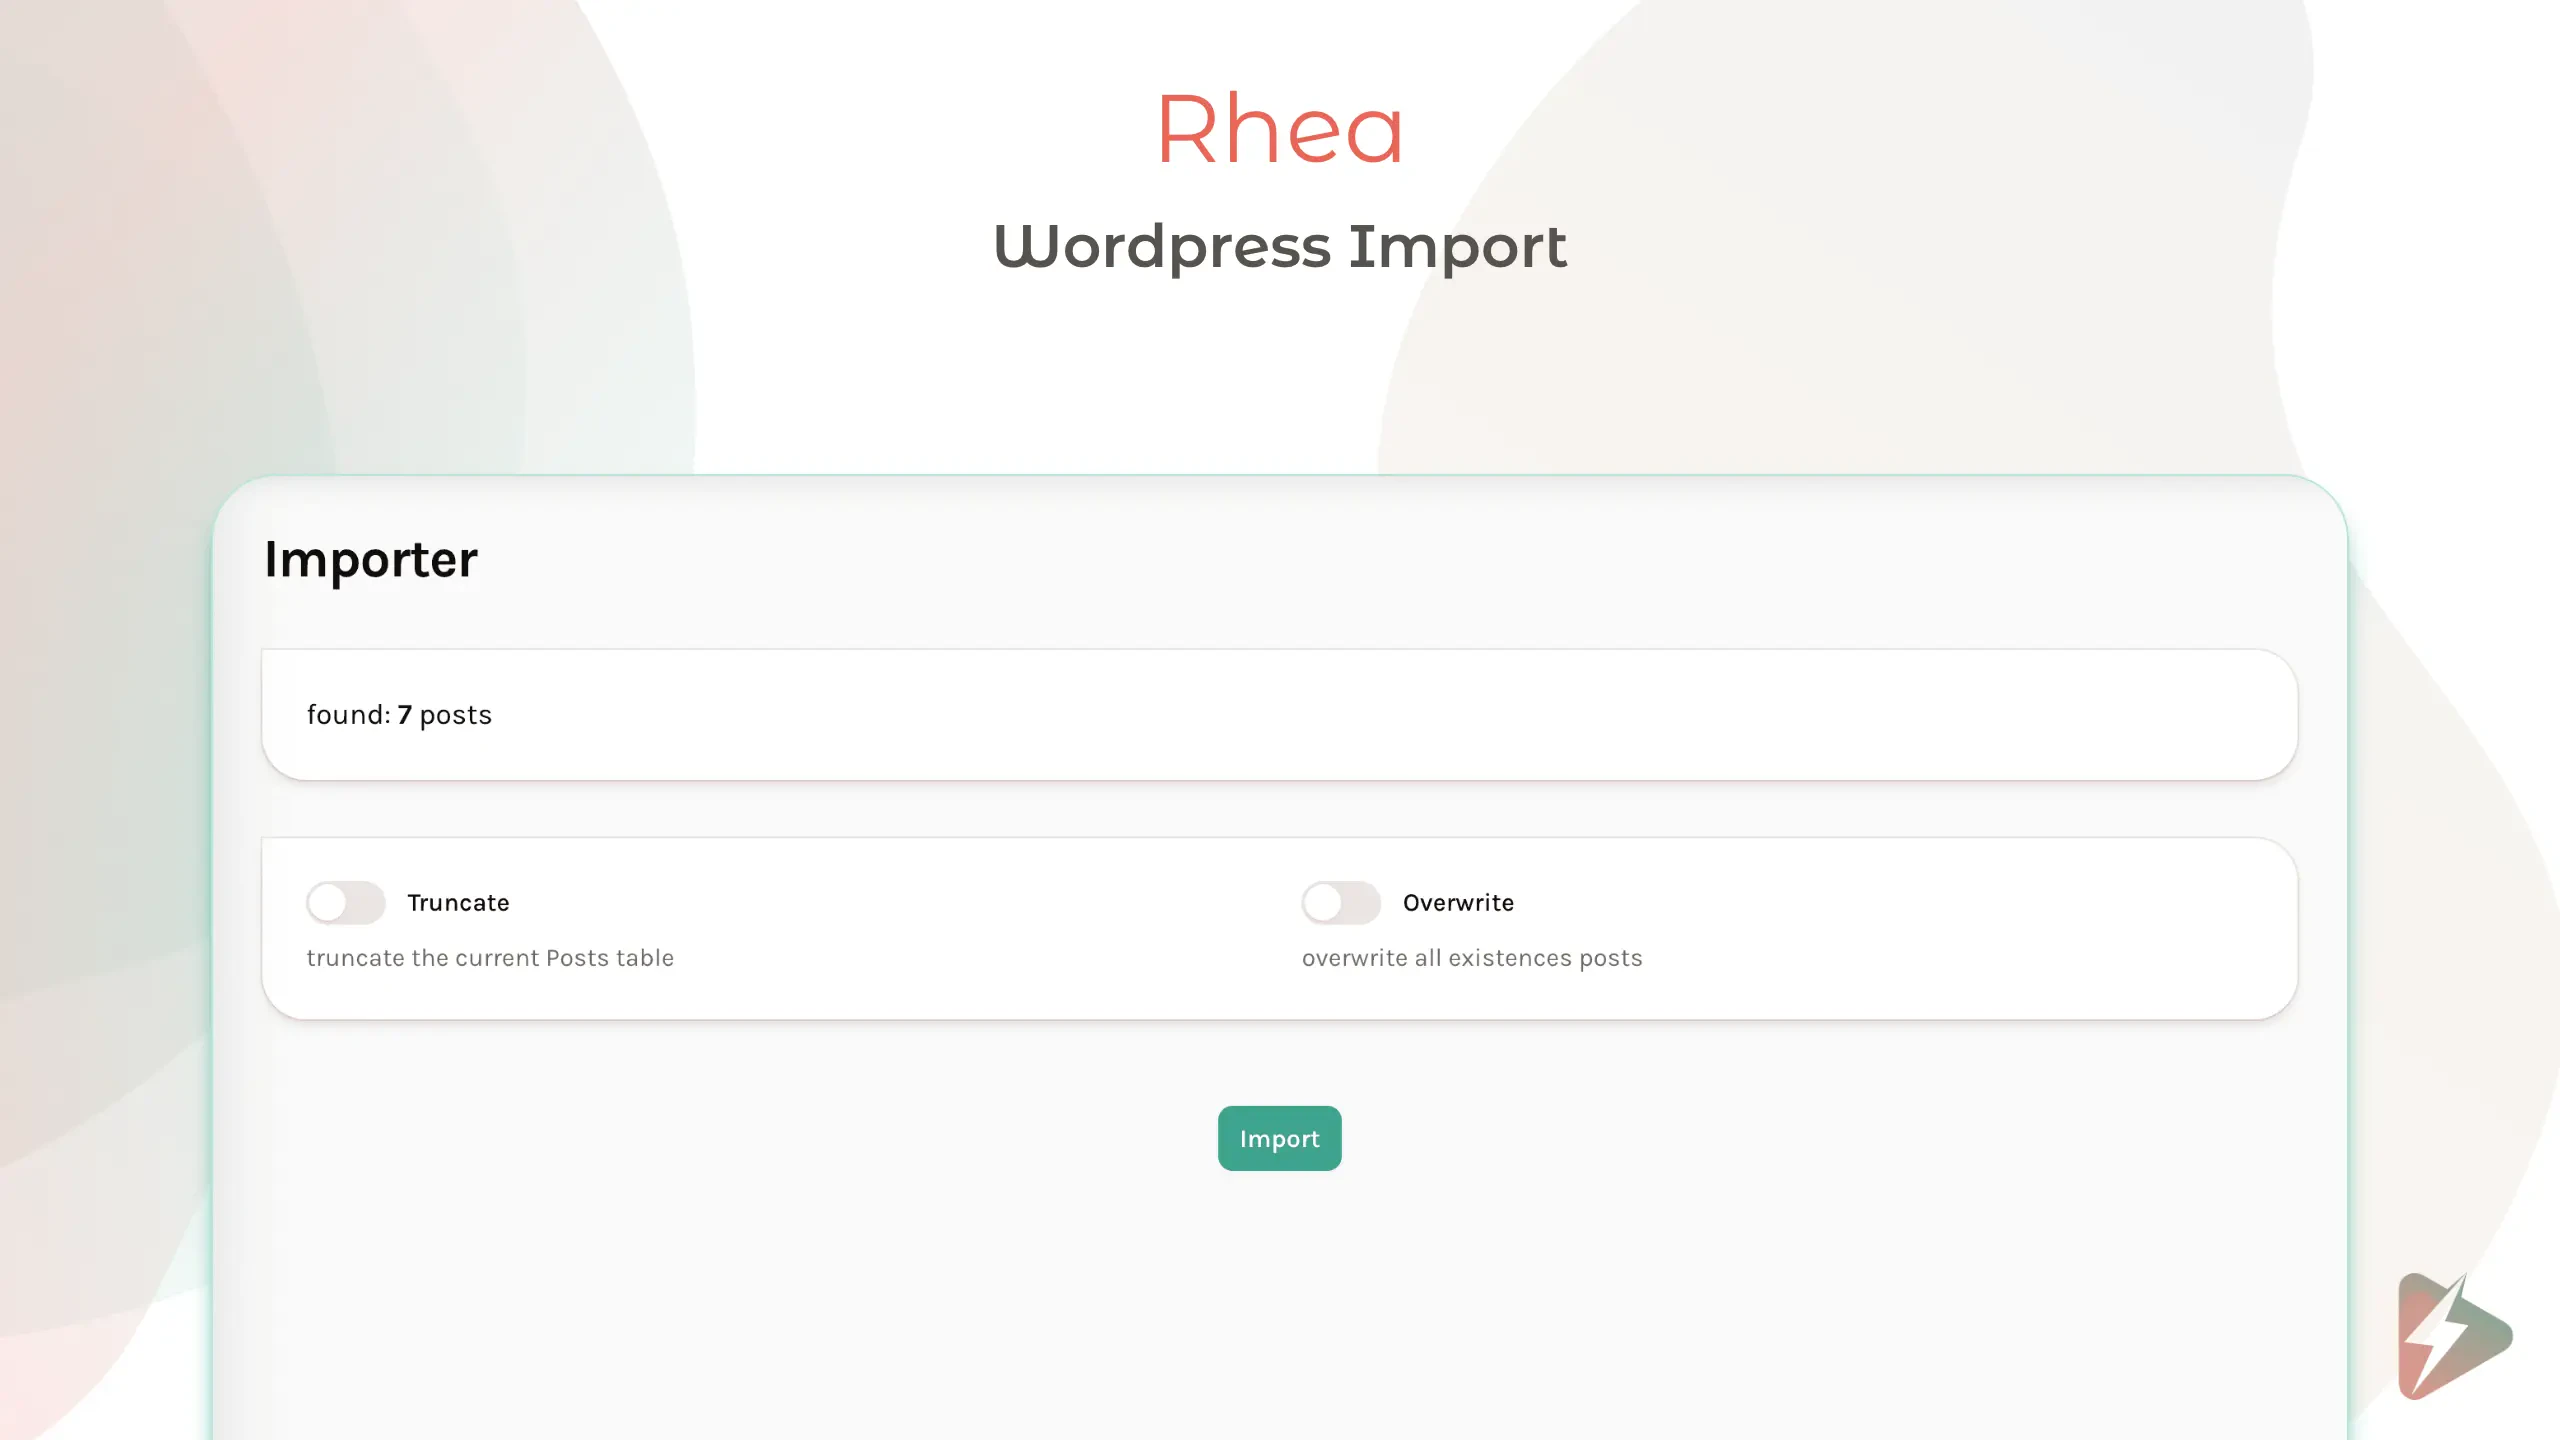The image size is (2560, 1440).
Task: Click the Overwrite label text
Action: 1458,903
